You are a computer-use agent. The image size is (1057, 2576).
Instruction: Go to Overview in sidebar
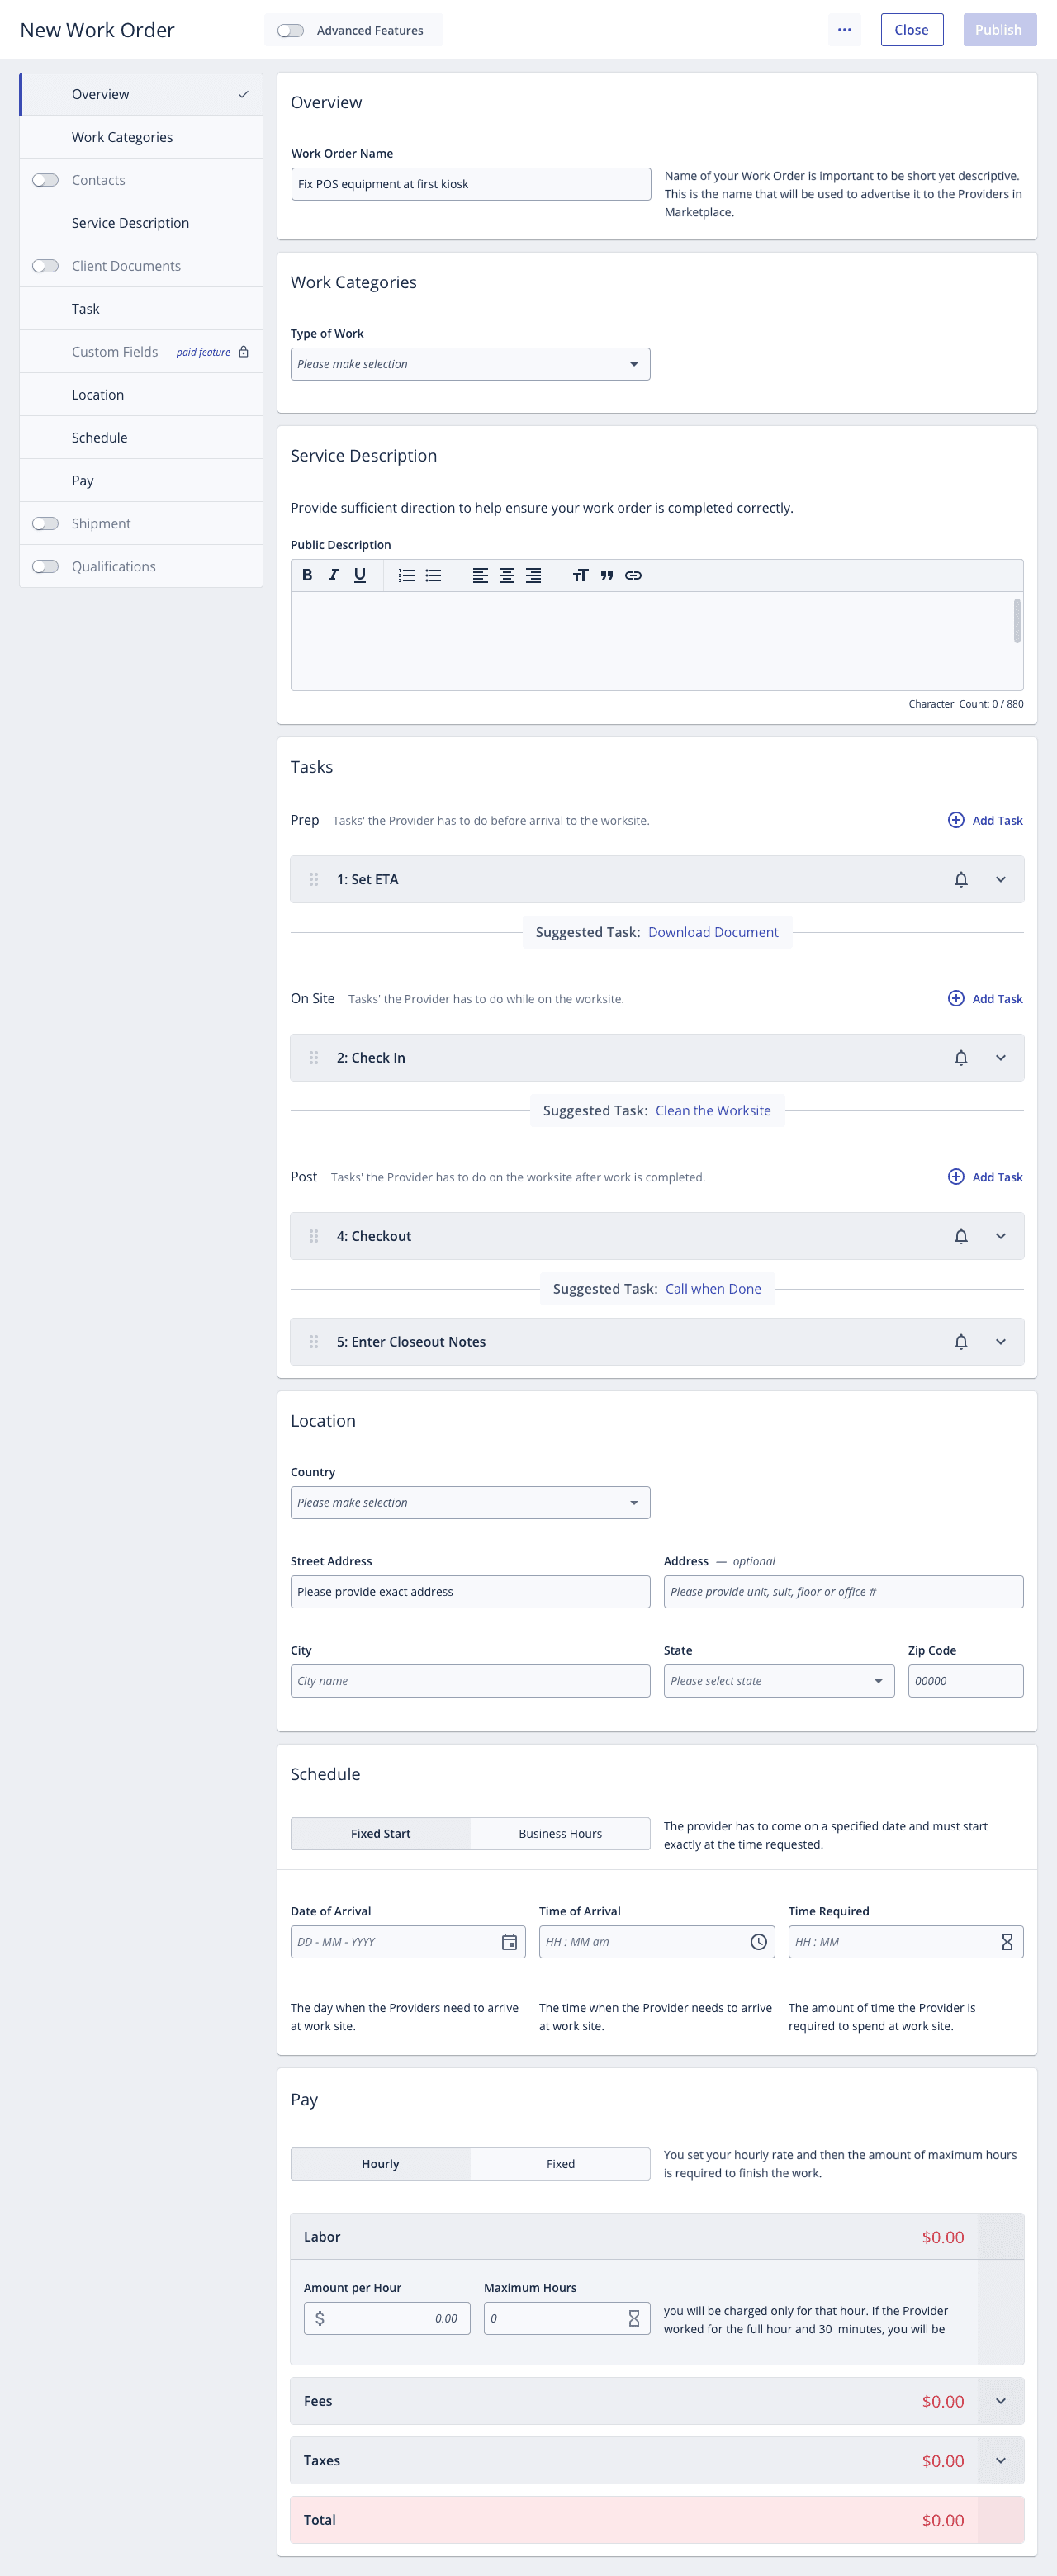coord(141,94)
